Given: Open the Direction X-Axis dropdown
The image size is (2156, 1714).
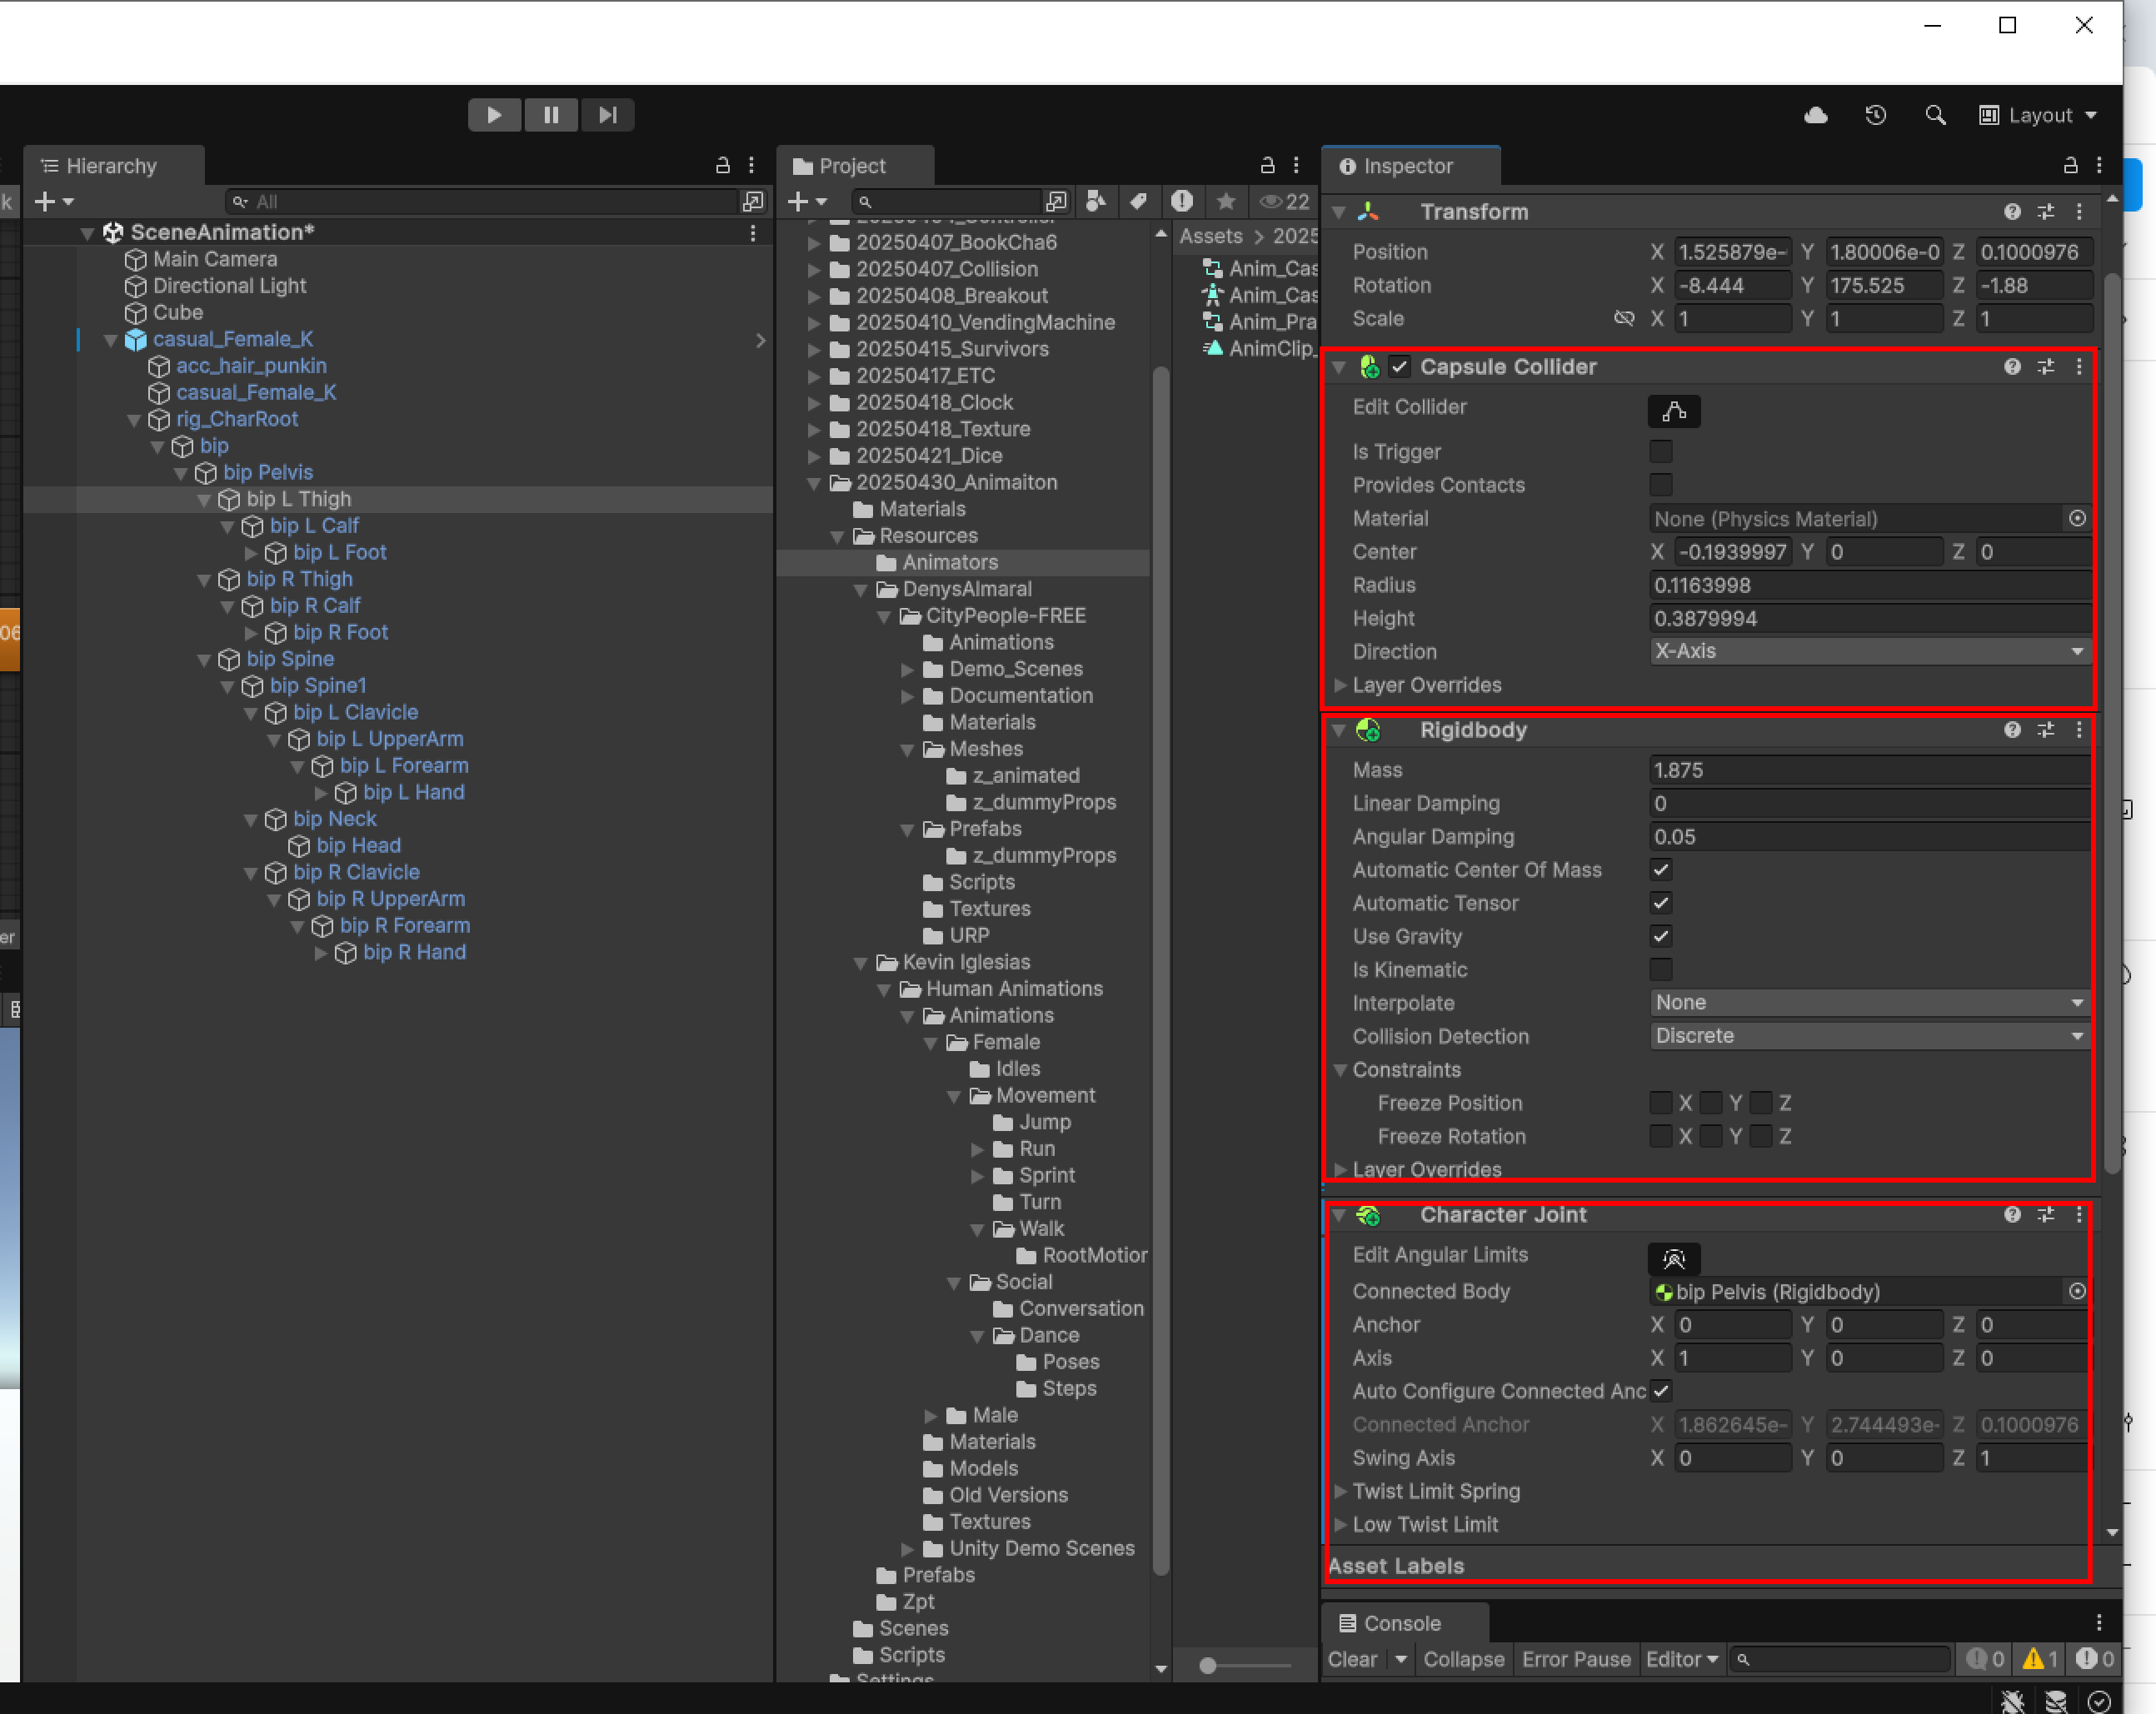Looking at the screenshot, I should point(1868,651).
